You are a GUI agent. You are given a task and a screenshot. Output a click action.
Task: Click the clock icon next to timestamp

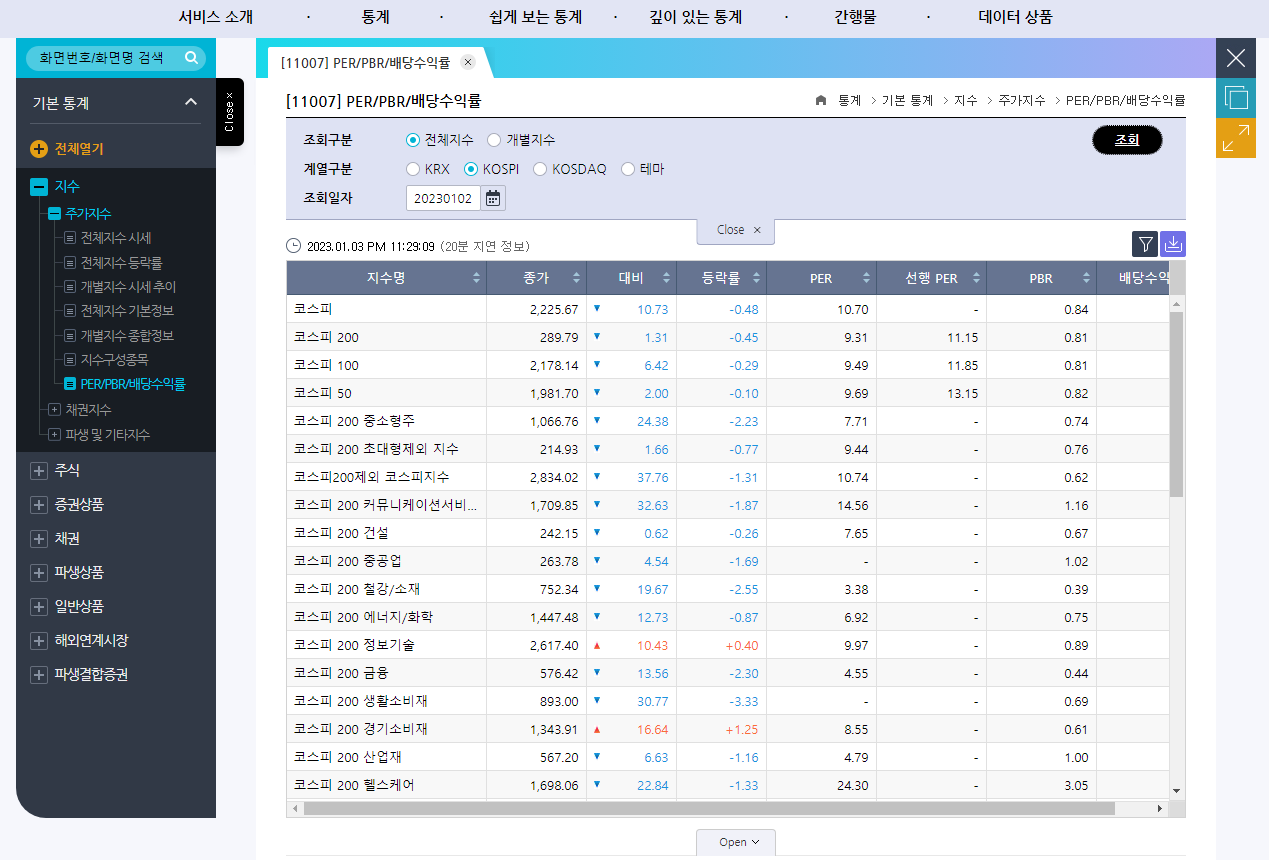click(293, 246)
